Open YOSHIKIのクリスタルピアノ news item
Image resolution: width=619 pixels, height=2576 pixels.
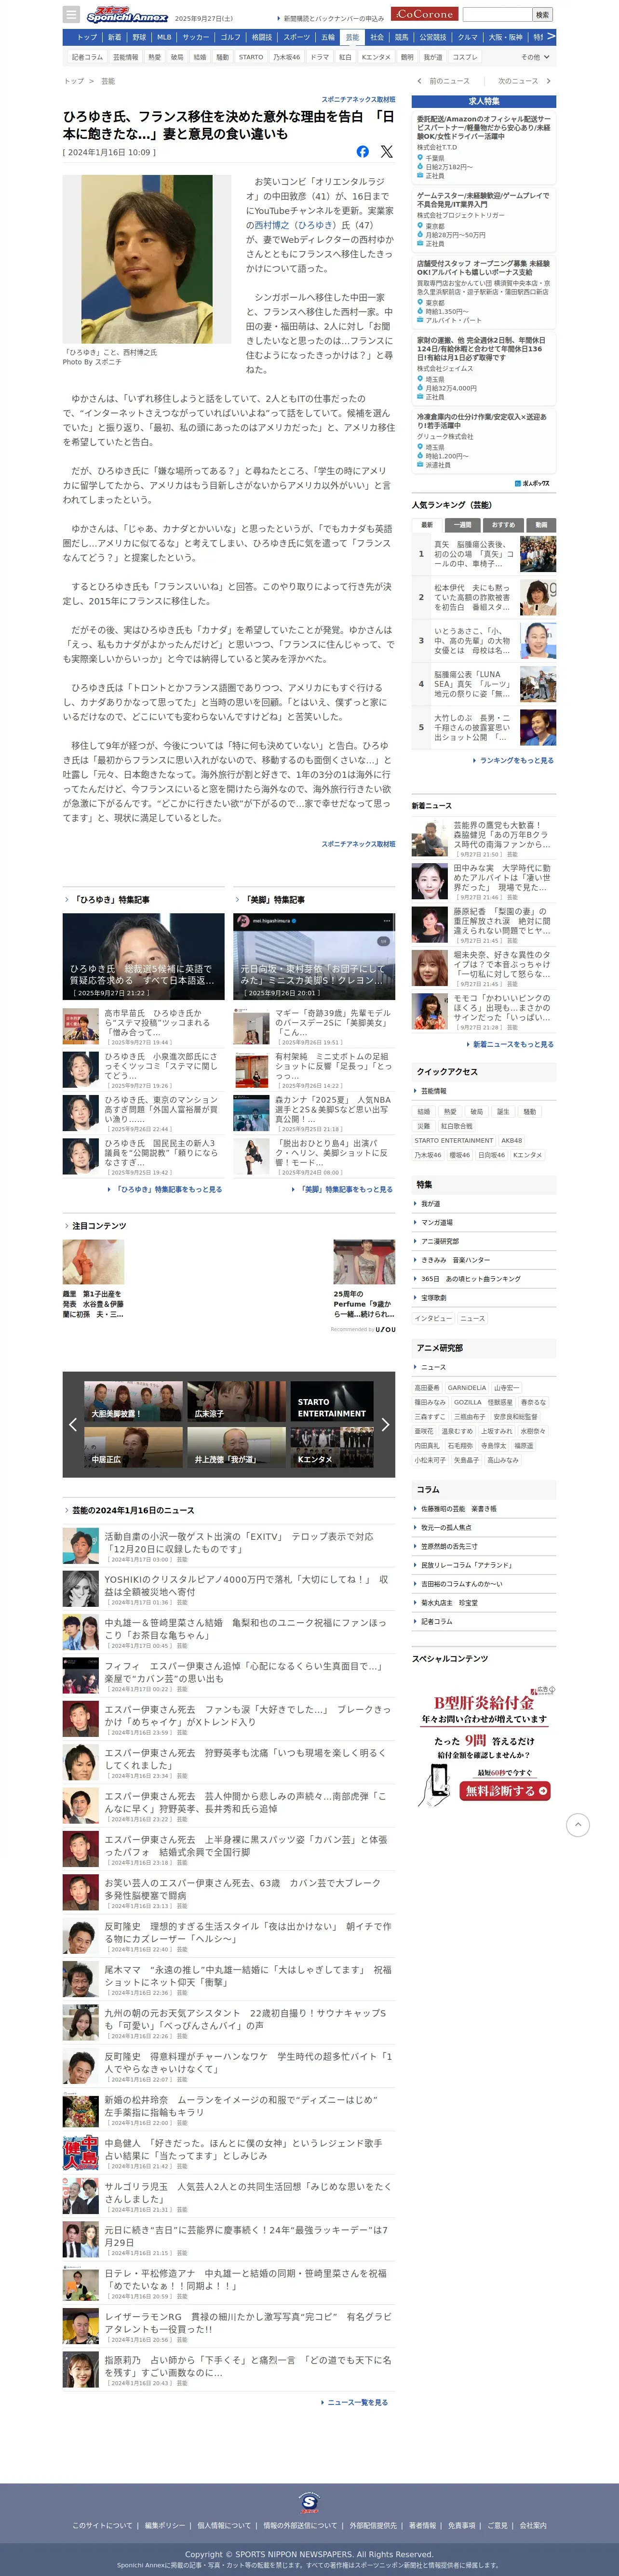click(229, 1588)
